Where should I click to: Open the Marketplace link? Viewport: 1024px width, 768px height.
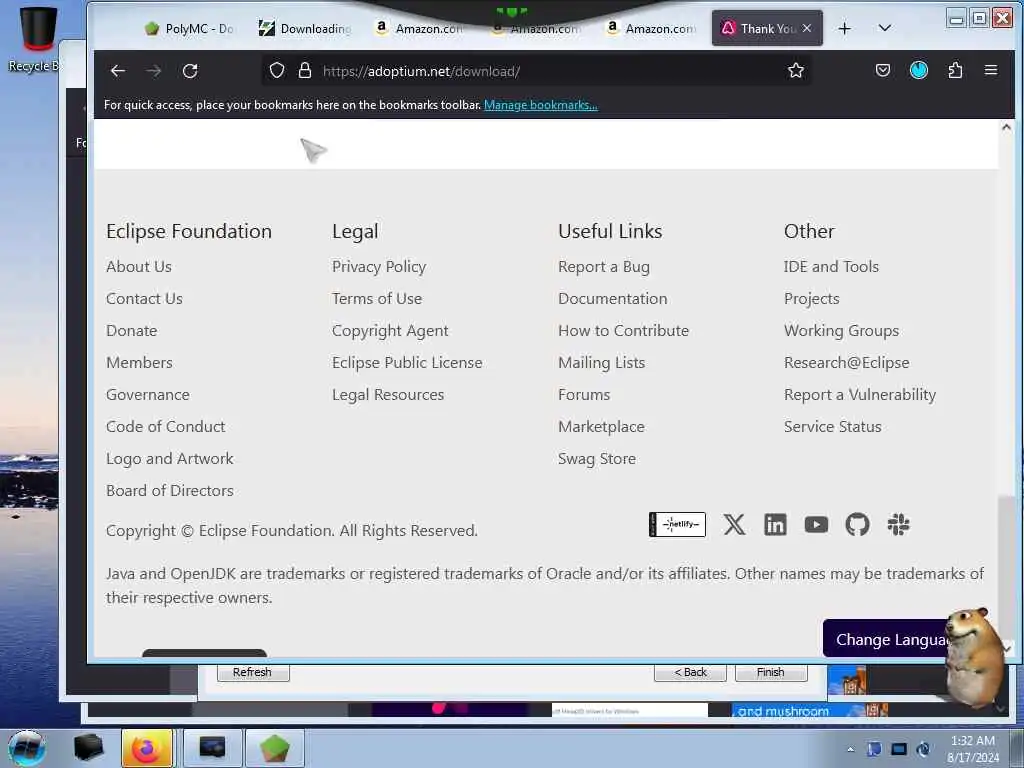601,426
